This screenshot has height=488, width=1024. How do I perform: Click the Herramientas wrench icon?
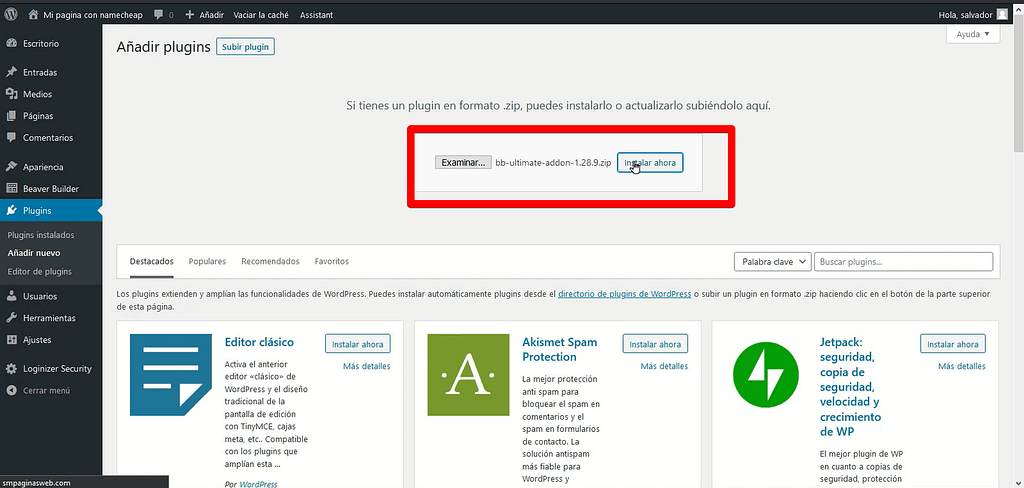[x=11, y=318]
